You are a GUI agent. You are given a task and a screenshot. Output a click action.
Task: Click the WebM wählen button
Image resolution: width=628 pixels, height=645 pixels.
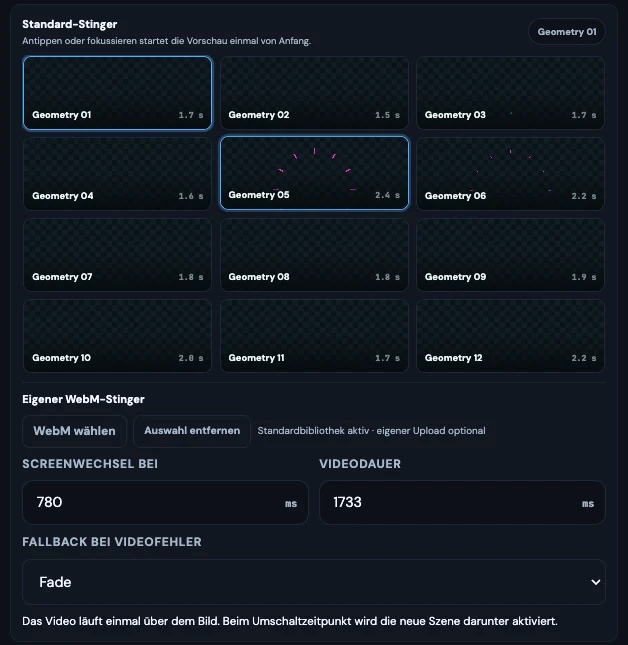[74, 431]
